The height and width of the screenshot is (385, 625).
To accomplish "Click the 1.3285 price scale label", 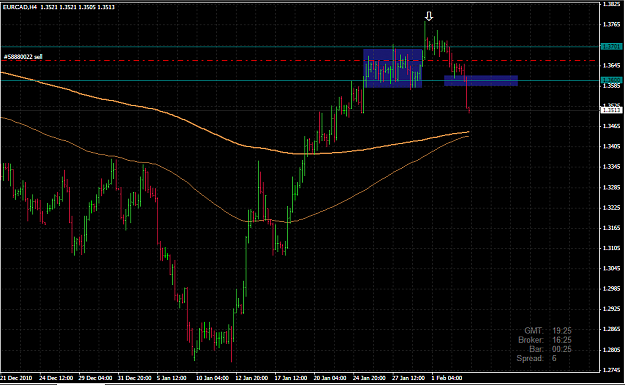I will (x=611, y=187).
